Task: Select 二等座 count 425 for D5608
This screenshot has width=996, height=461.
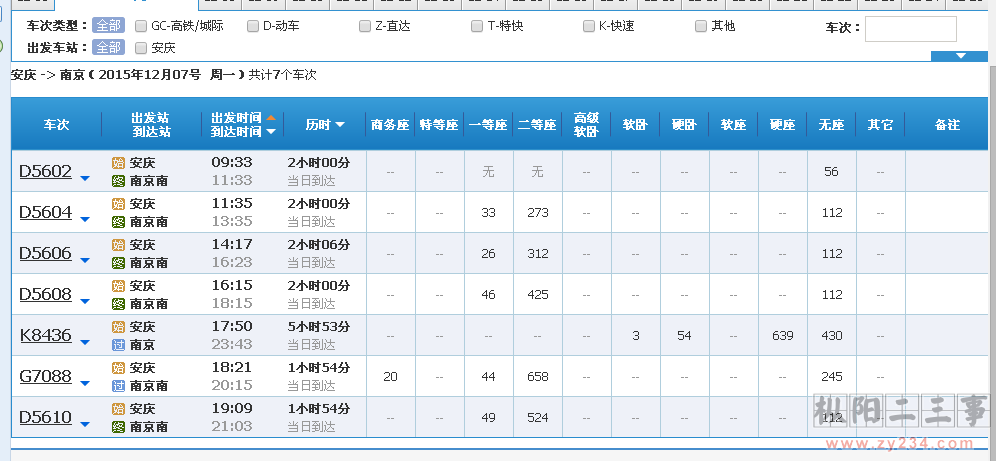Action: click(537, 295)
